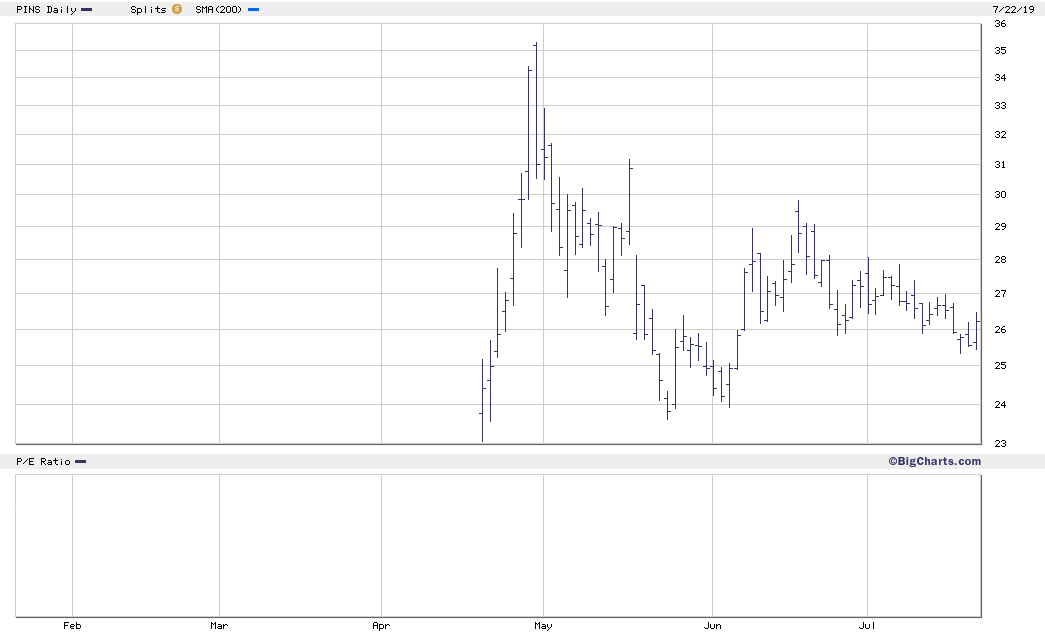This screenshot has height=635, width=1045.
Task: Click the '35' price axis label
Action: (1000, 51)
